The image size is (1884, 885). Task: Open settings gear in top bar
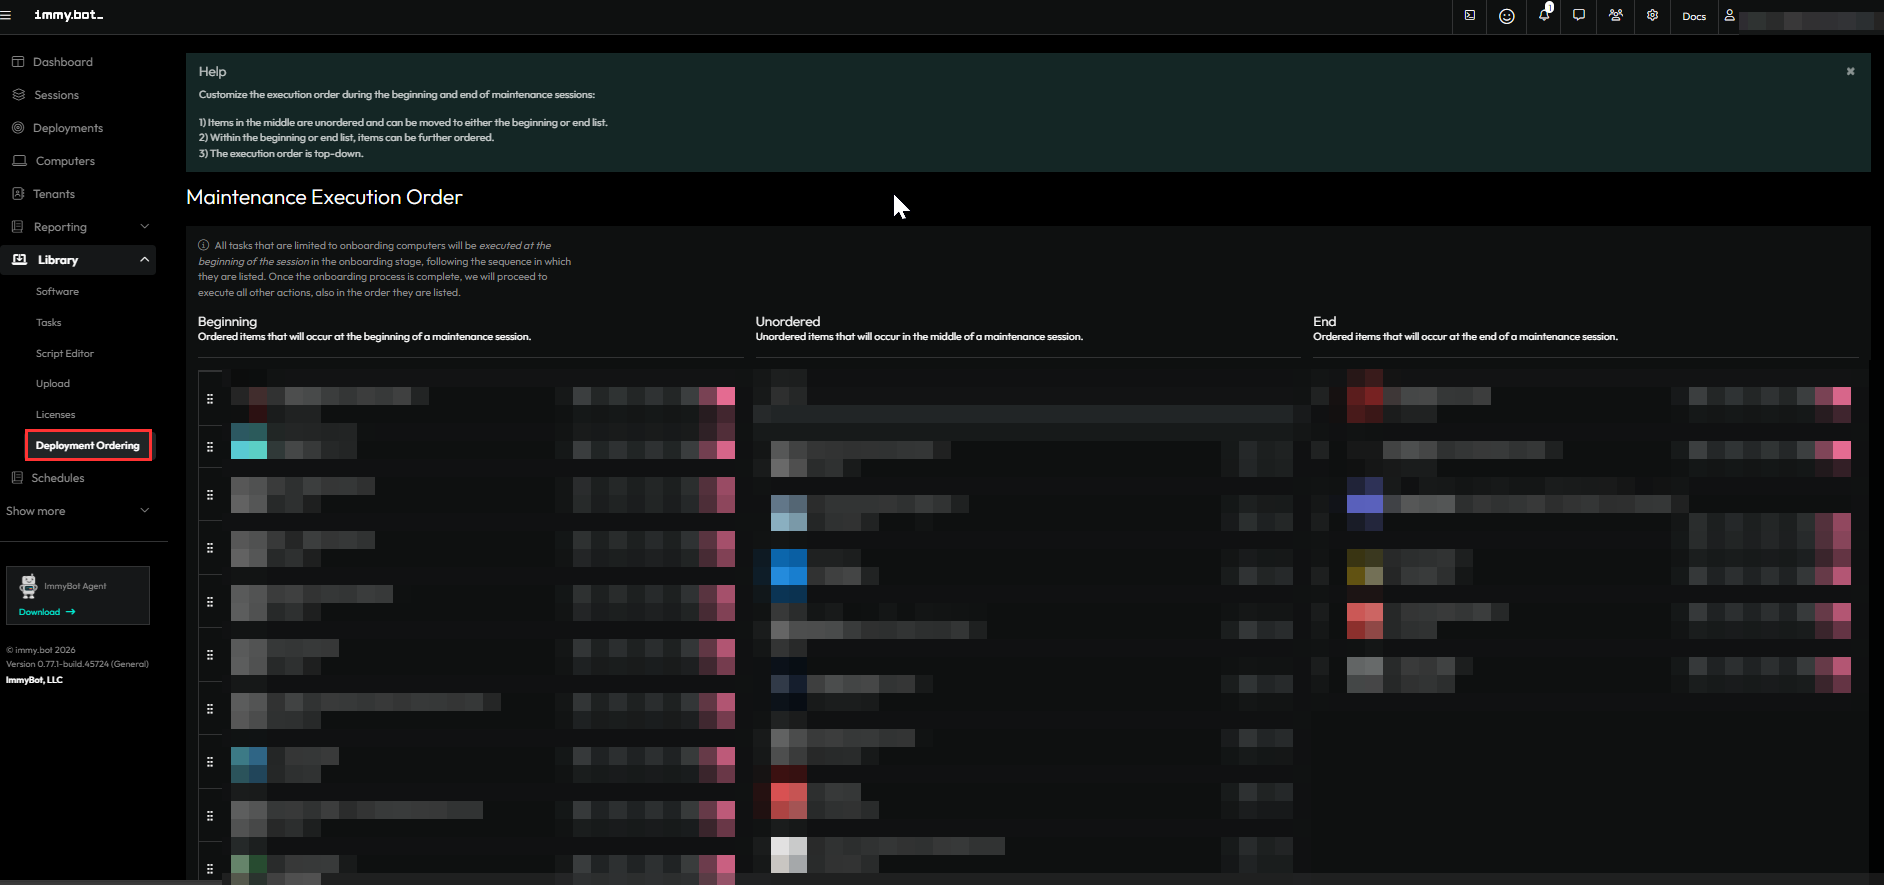1652,16
